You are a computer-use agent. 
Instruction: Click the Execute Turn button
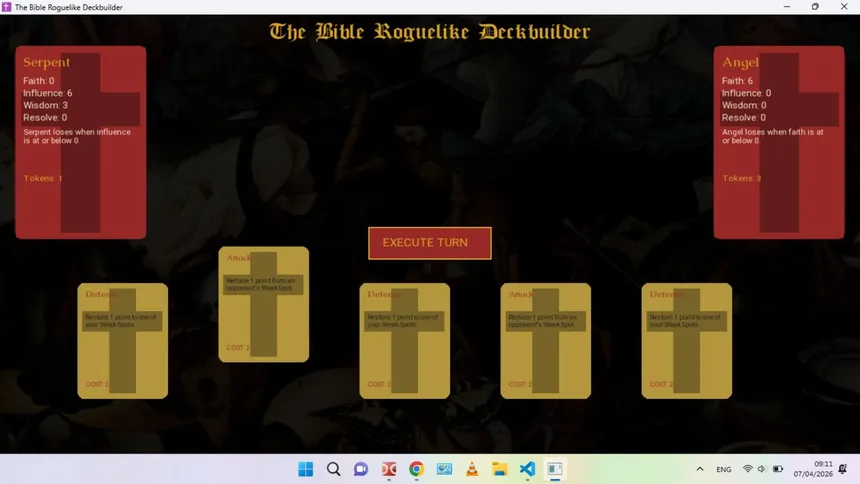click(x=429, y=243)
